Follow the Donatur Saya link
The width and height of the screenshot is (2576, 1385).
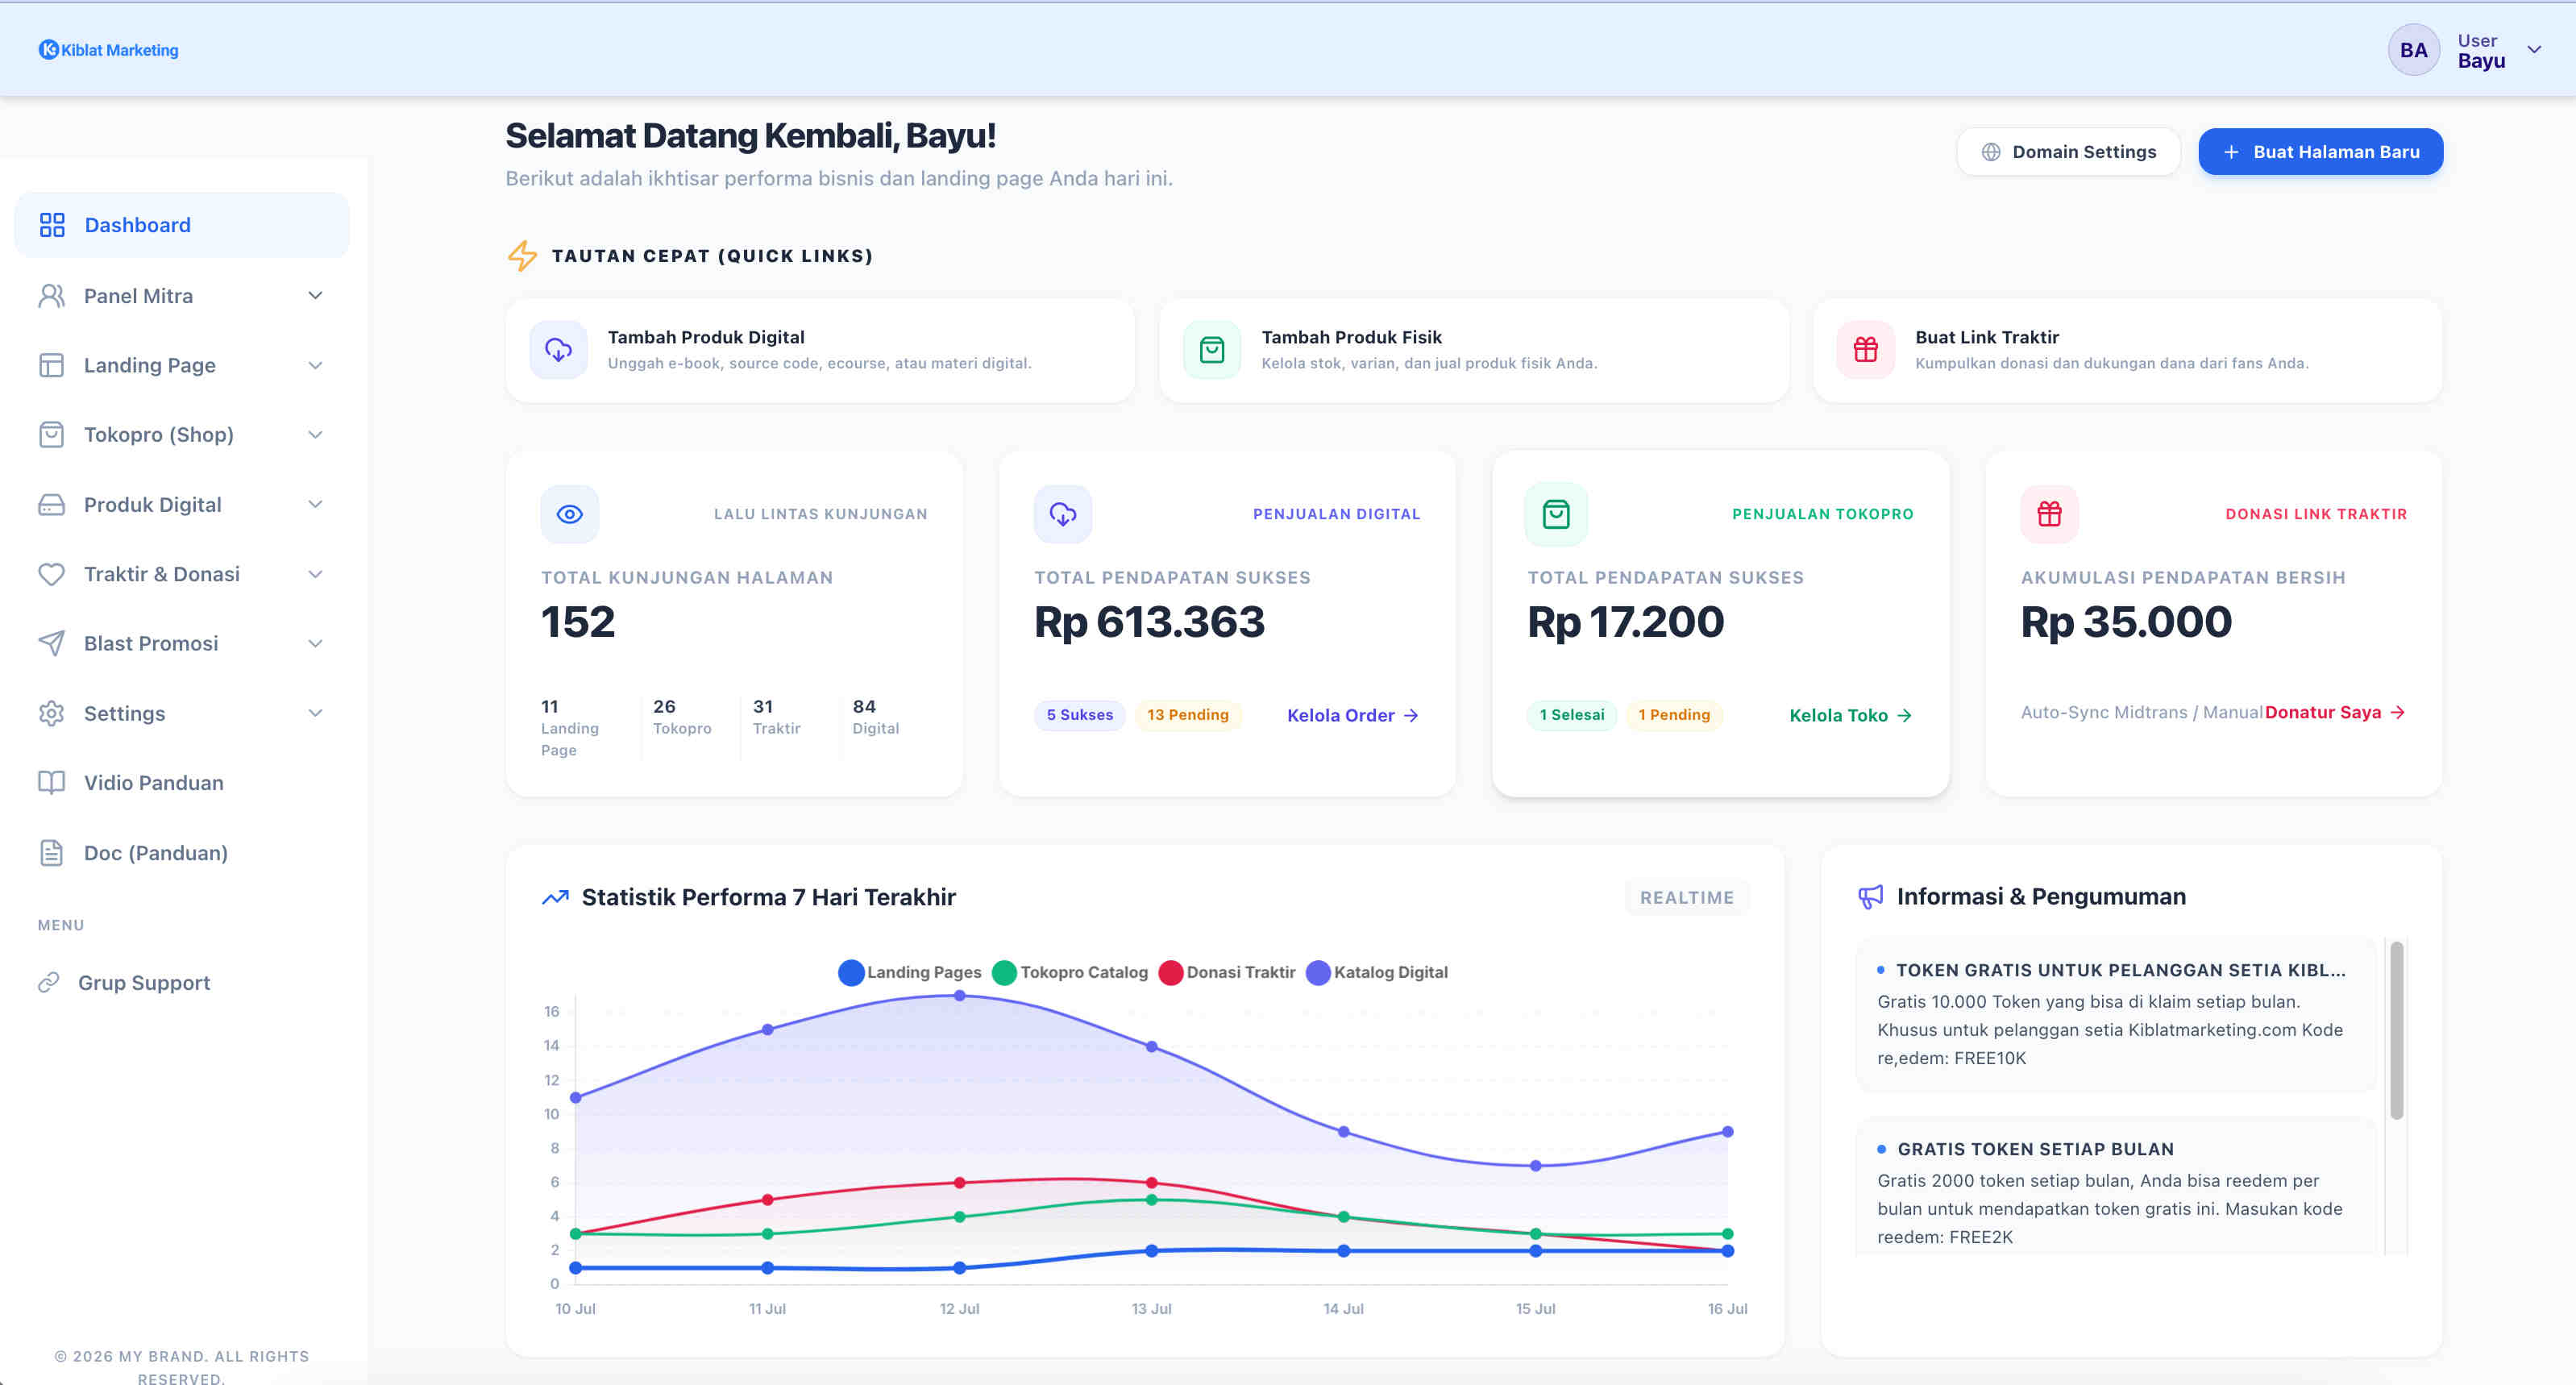coord(2335,713)
